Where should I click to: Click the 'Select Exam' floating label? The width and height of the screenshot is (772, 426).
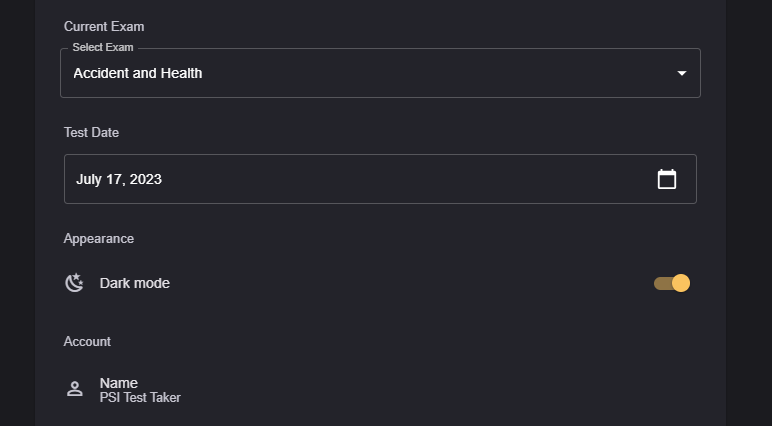(102, 47)
